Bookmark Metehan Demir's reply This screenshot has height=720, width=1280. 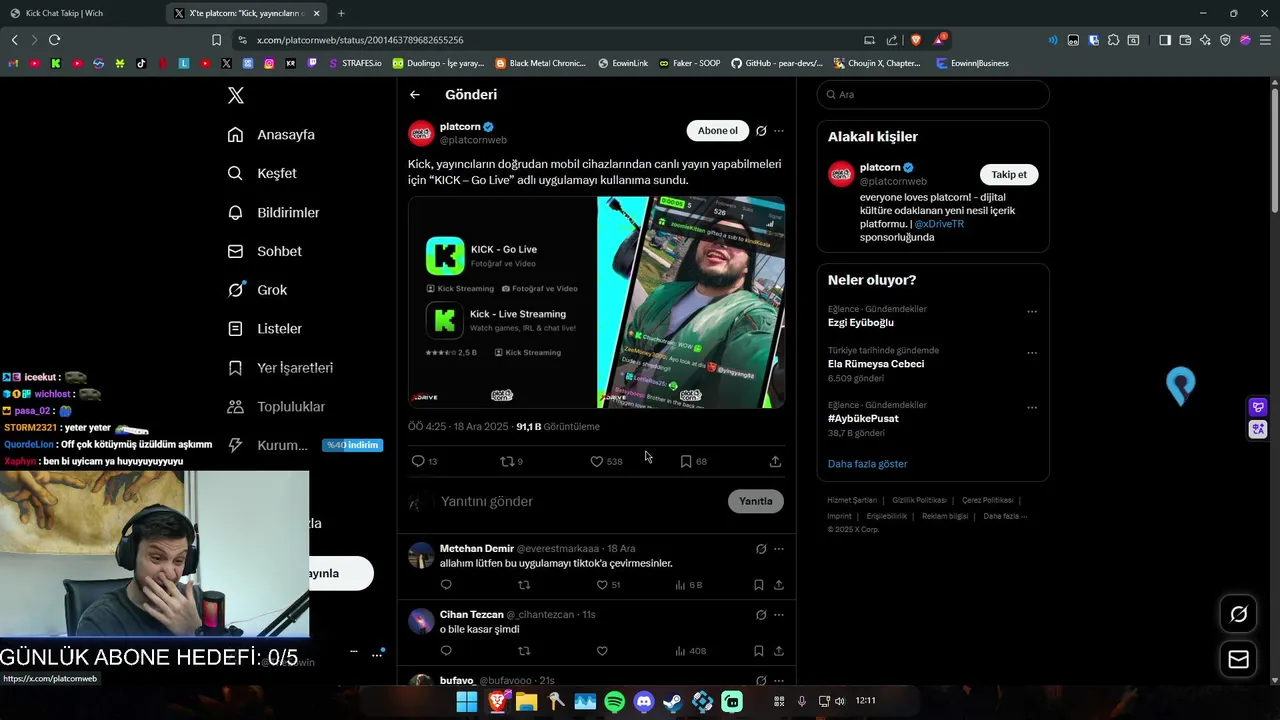[x=758, y=585]
